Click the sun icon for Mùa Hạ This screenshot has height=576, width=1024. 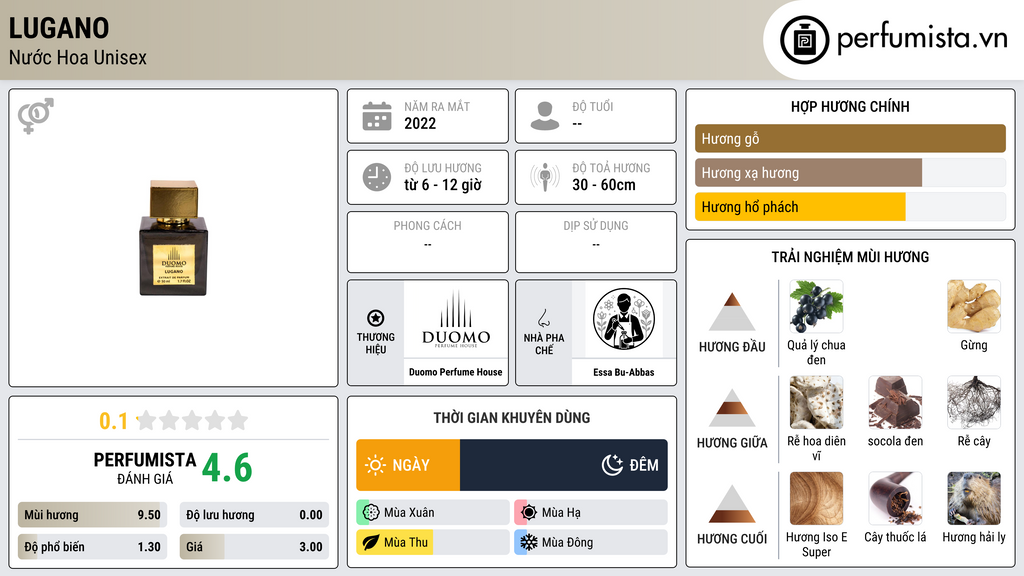coord(529,513)
